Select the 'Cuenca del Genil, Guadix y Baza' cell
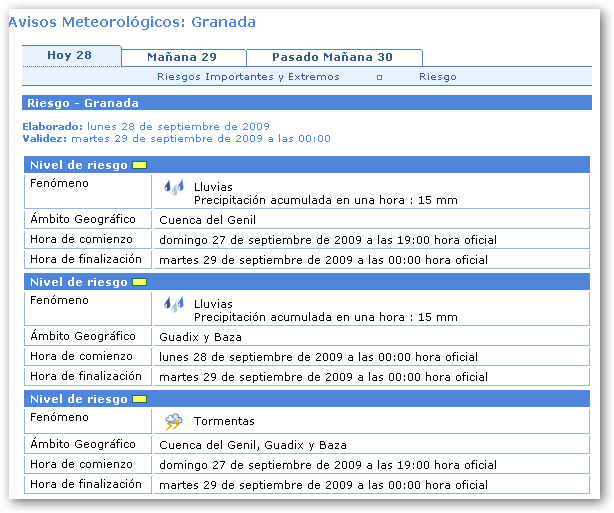This screenshot has width=614, height=513. (x=253, y=445)
